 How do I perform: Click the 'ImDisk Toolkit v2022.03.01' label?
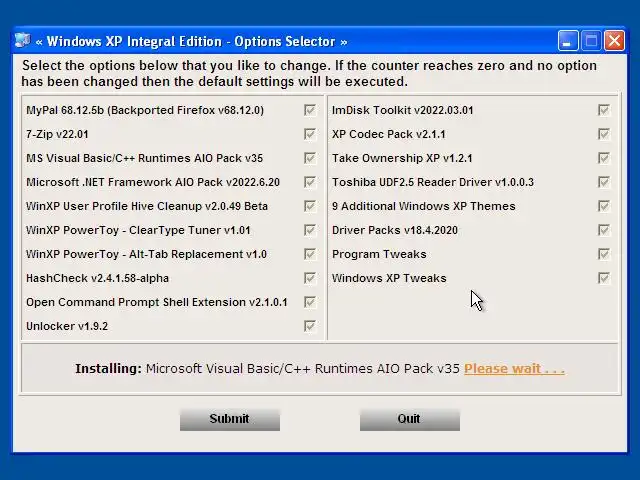pyautogui.click(x=402, y=110)
